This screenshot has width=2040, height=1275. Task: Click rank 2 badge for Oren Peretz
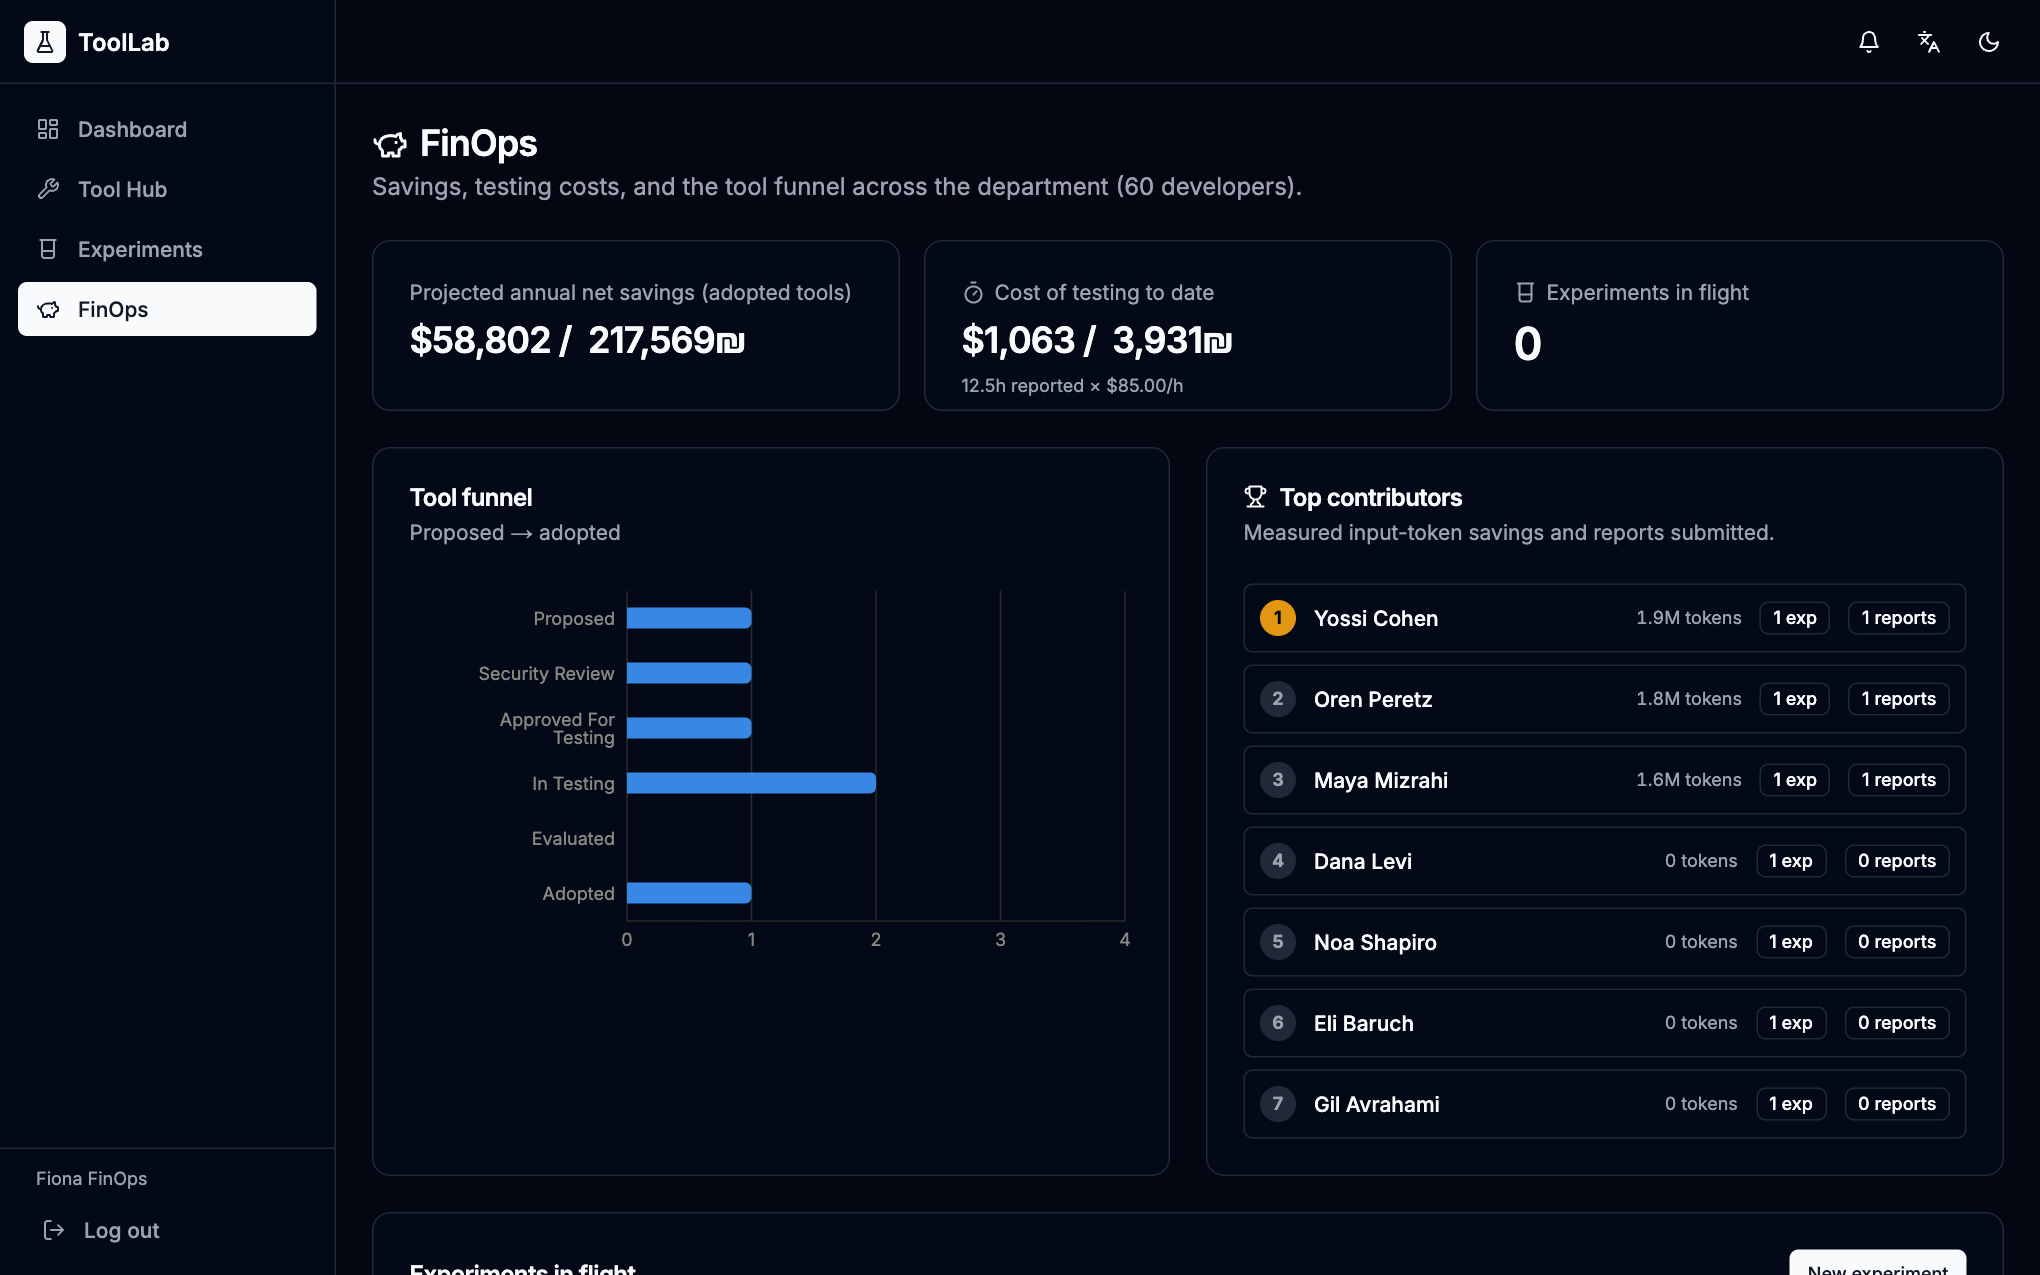click(x=1278, y=699)
